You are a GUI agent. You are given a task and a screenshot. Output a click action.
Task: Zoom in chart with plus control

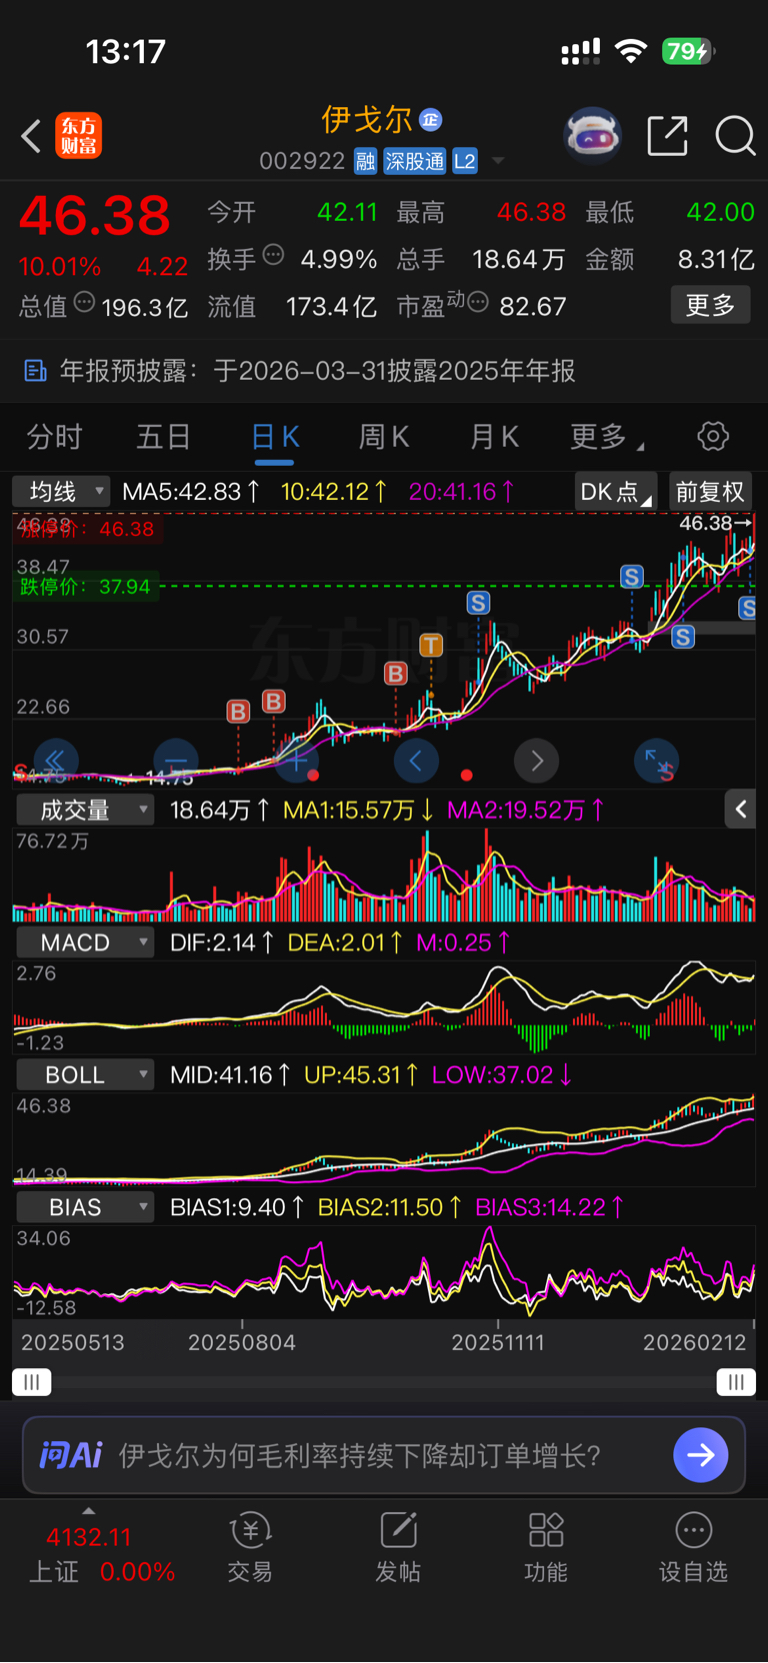pos(297,762)
